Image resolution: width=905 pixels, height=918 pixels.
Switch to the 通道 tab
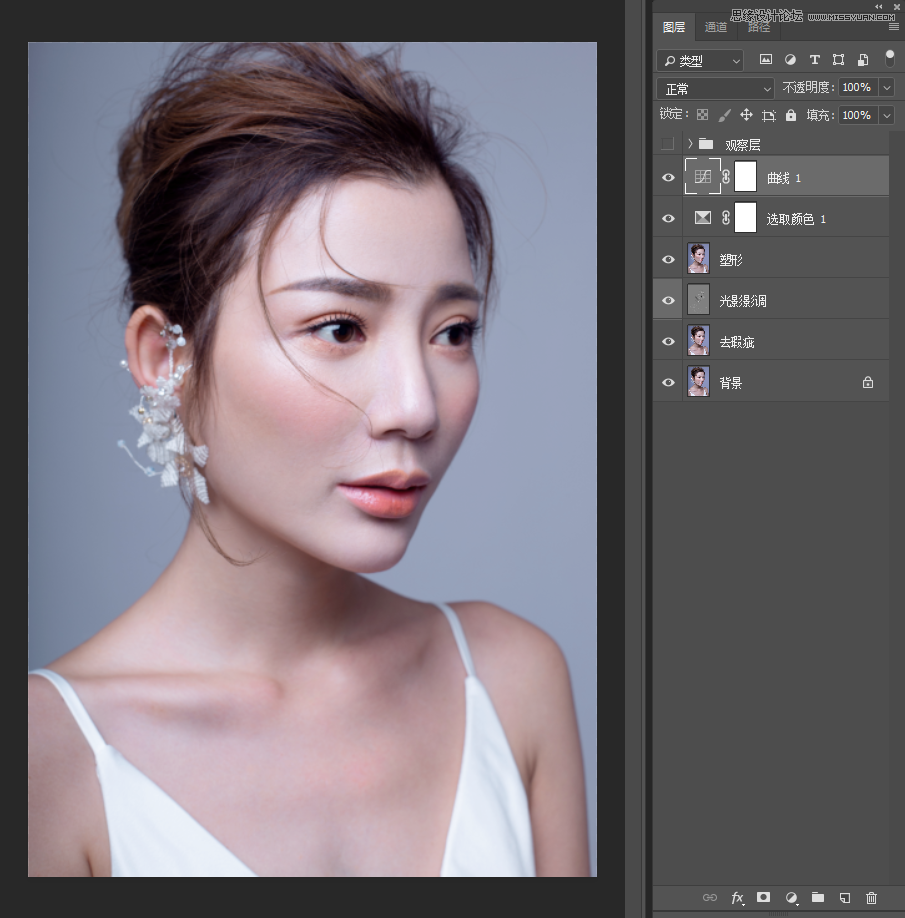point(716,27)
